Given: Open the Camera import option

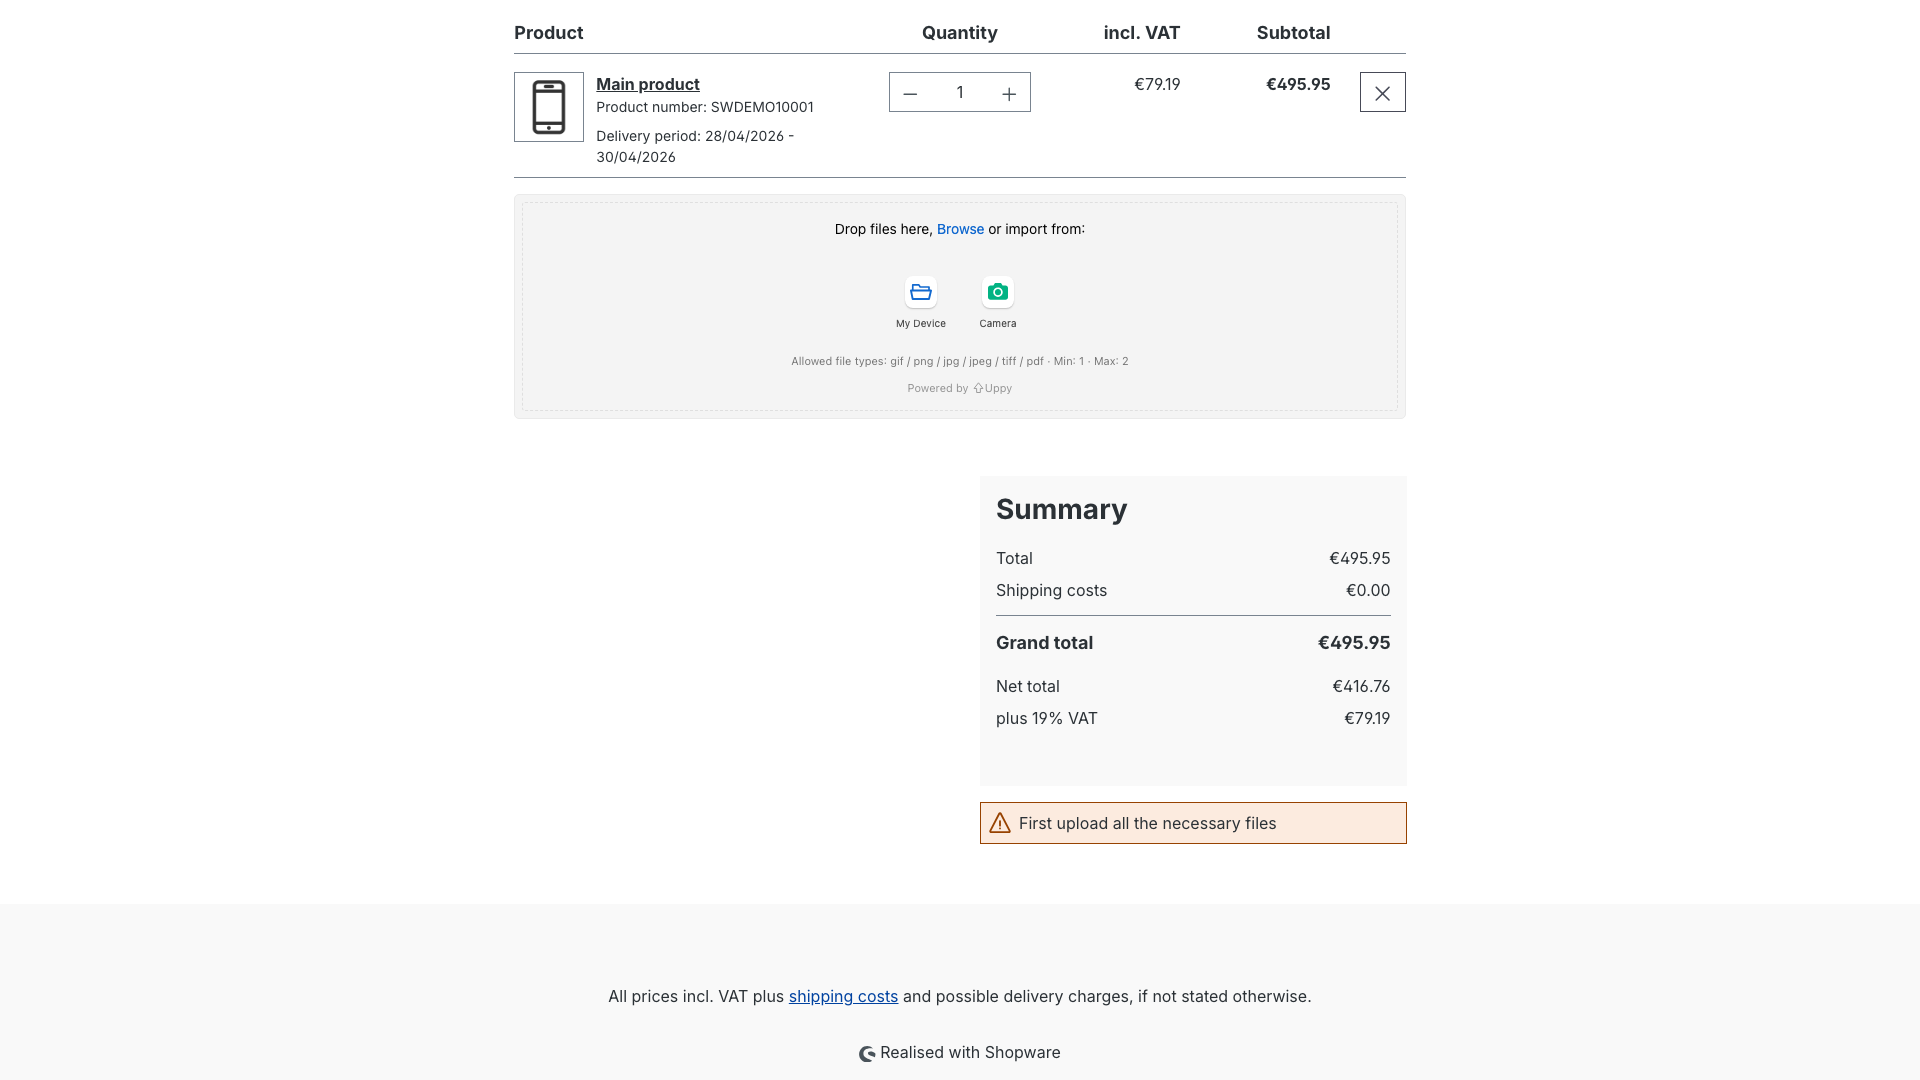Looking at the screenshot, I should coord(997,292).
